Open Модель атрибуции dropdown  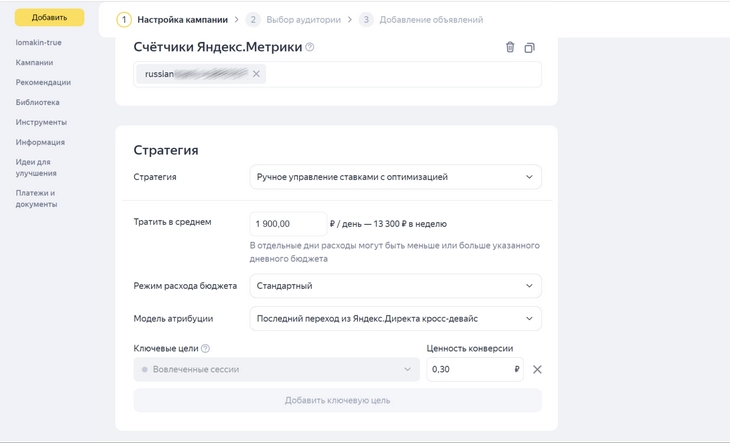pos(395,319)
